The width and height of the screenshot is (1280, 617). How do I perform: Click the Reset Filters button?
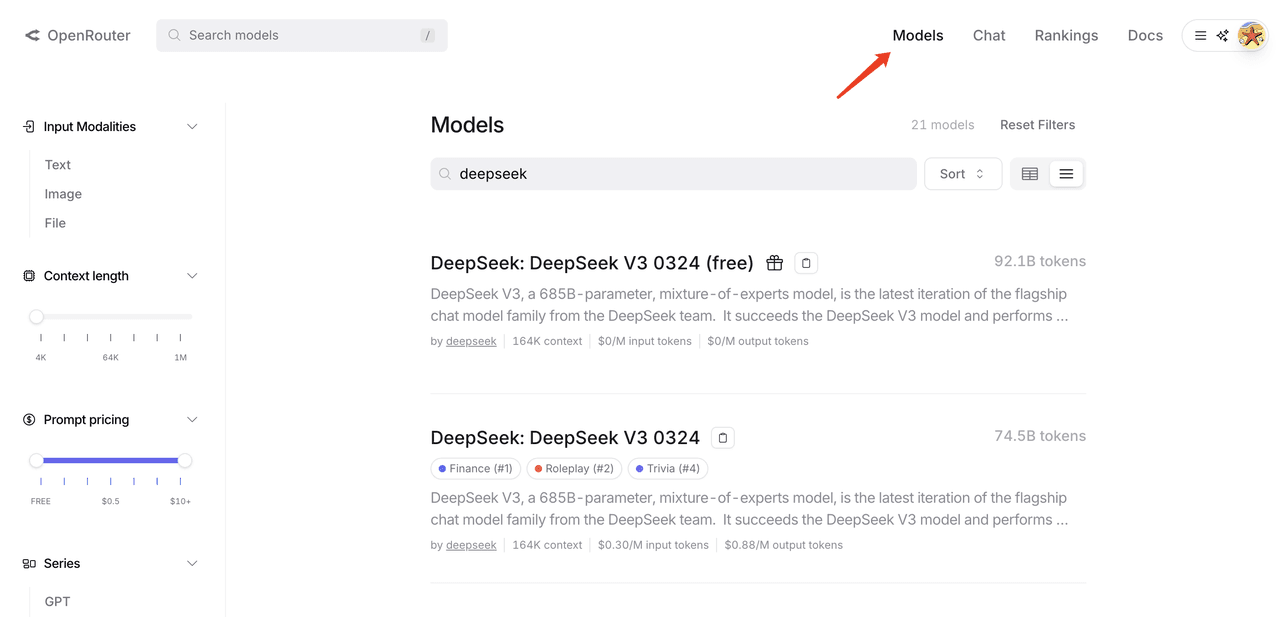click(x=1038, y=125)
